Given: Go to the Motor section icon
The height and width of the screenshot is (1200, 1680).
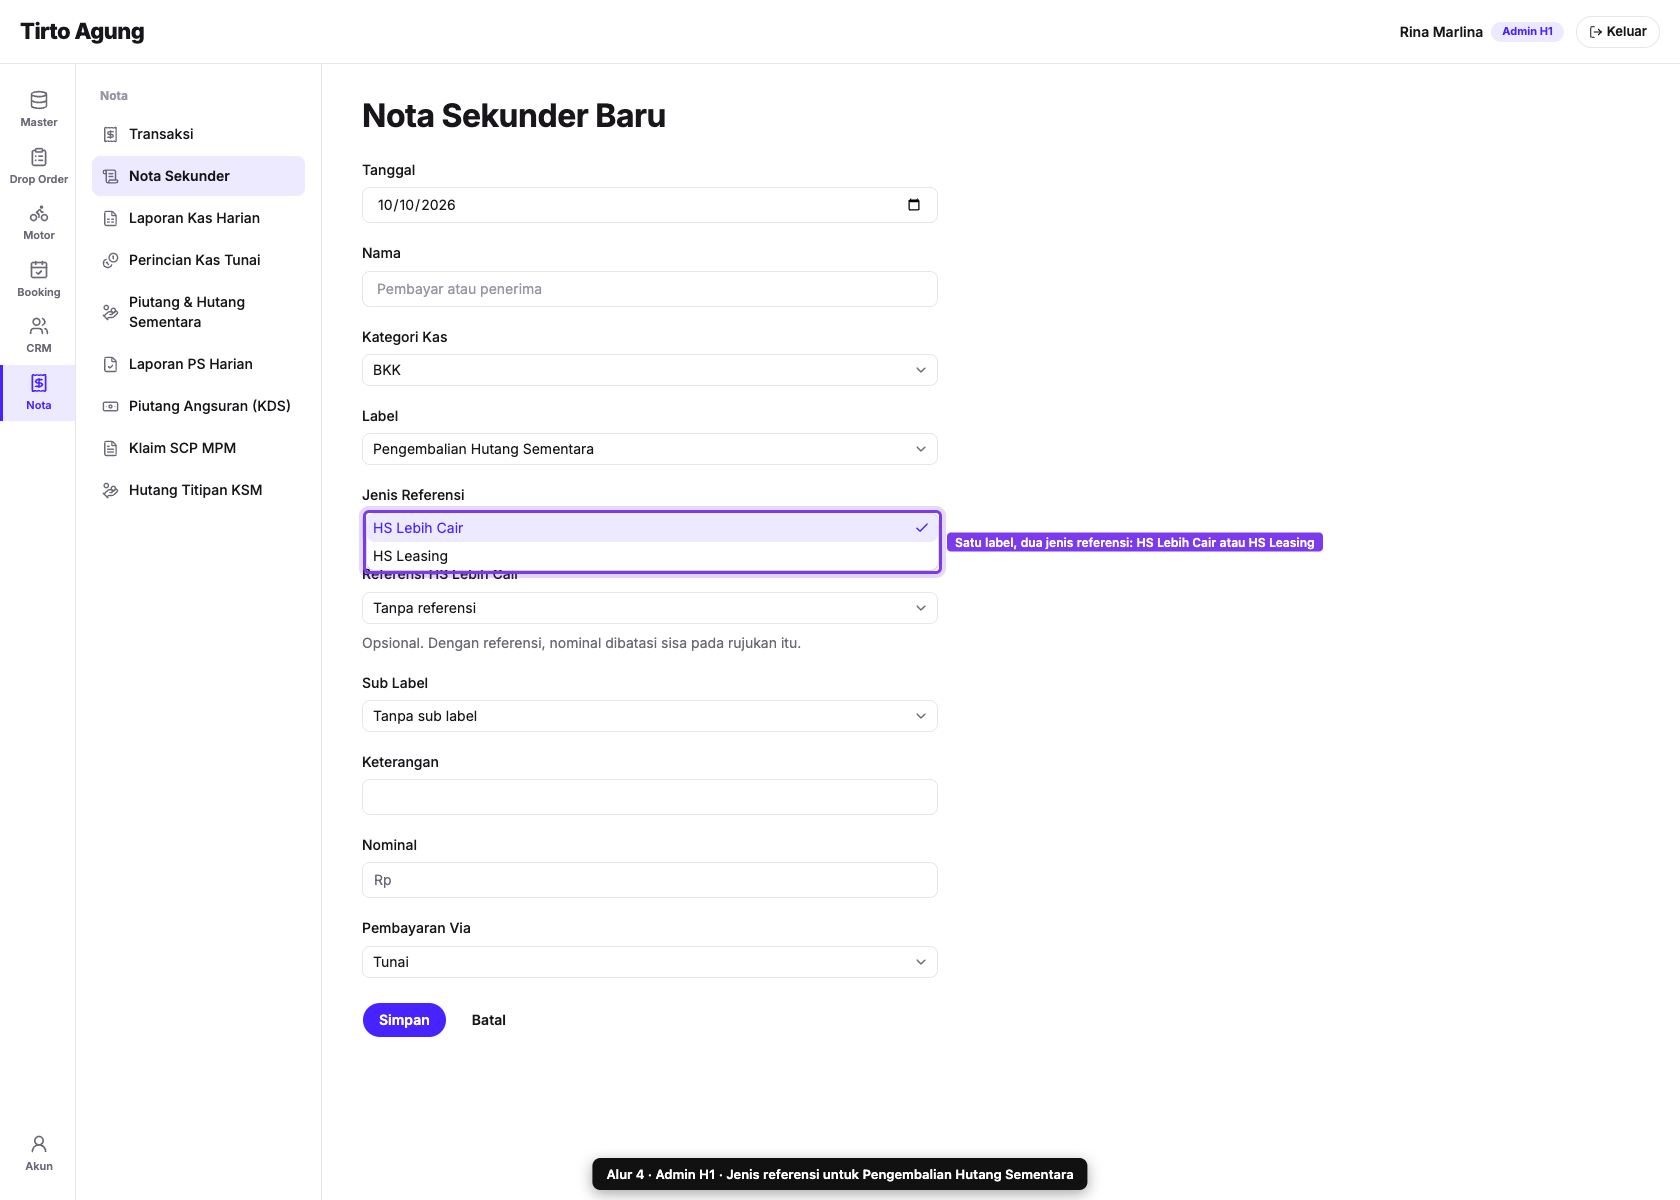Looking at the screenshot, I should [x=39, y=213].
